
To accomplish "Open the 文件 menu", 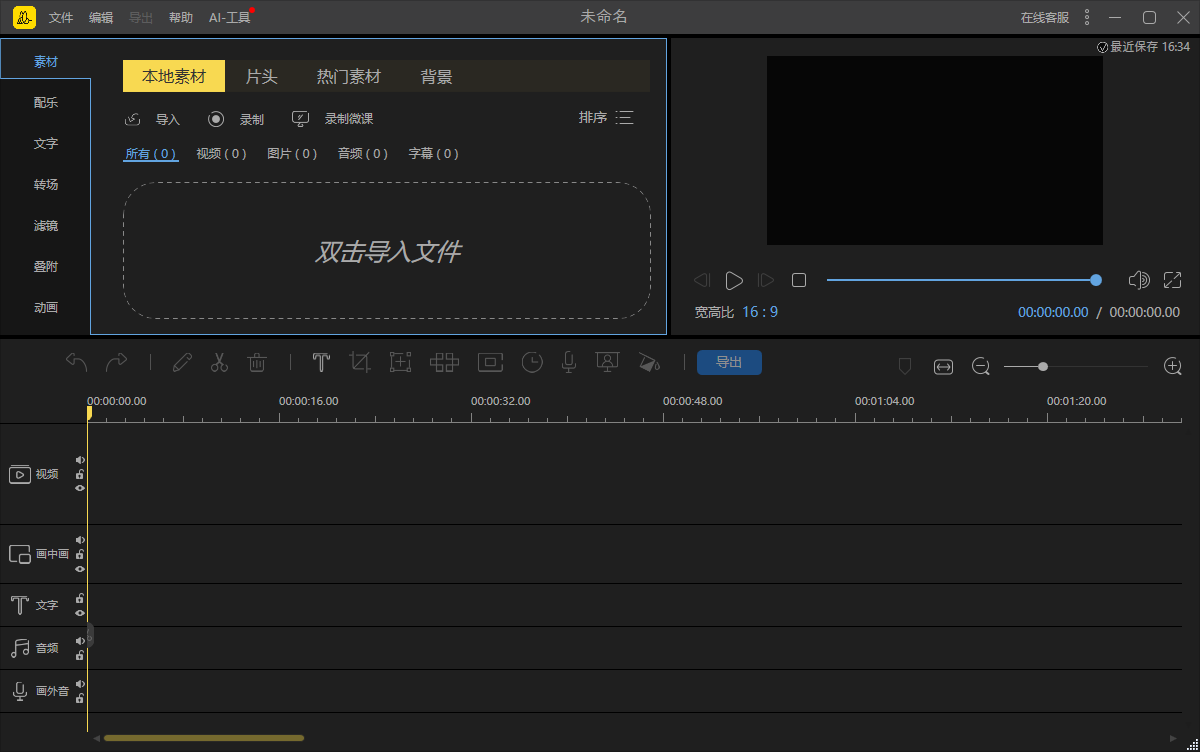I will point(61,17).
